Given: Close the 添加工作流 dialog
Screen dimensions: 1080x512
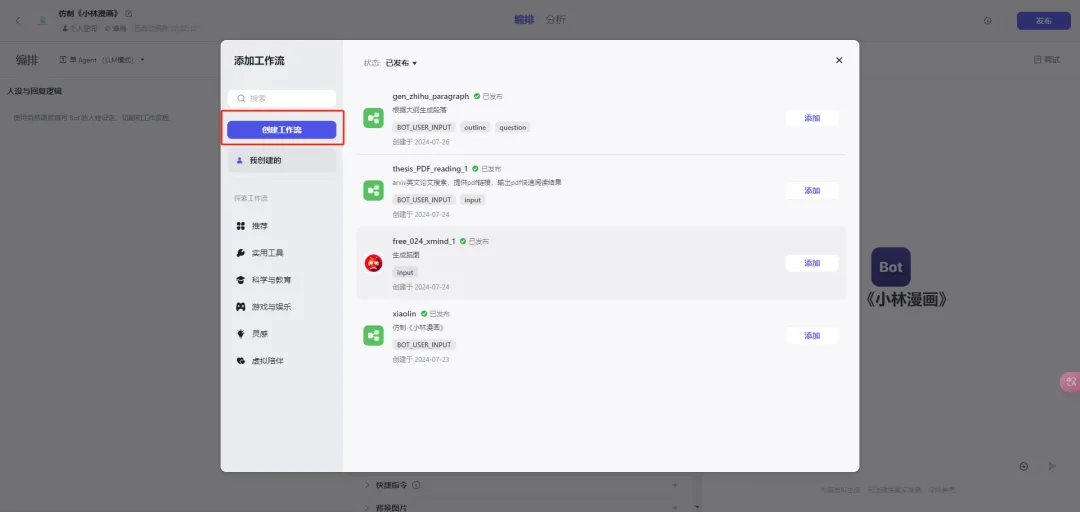Looking at the screenshot, I should (x=839, y=60).
